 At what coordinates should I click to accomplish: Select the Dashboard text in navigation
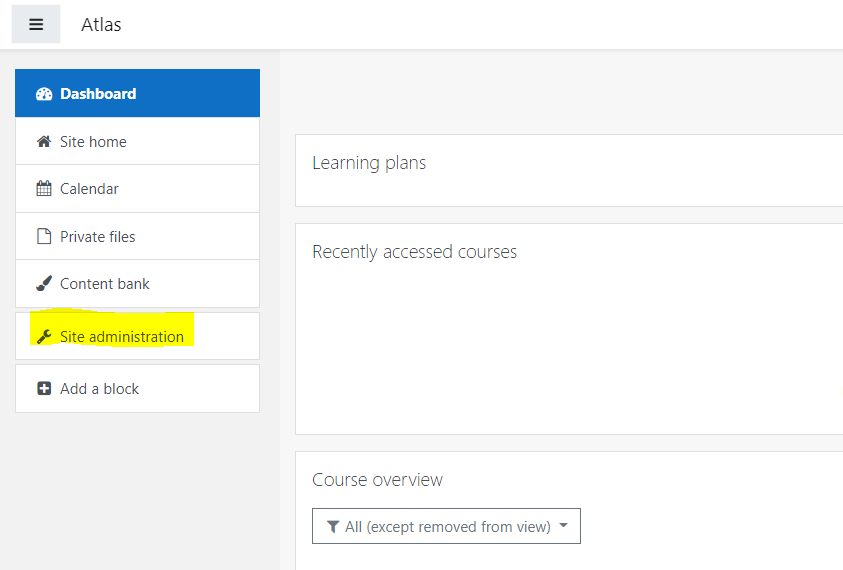pos(98,94)
